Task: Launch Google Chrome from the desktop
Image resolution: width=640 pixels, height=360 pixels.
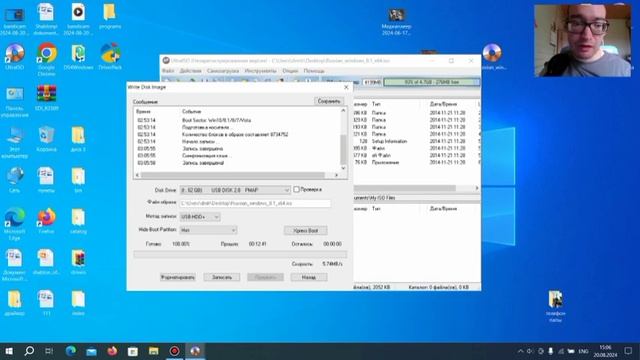Action: (x=47, y=59)
